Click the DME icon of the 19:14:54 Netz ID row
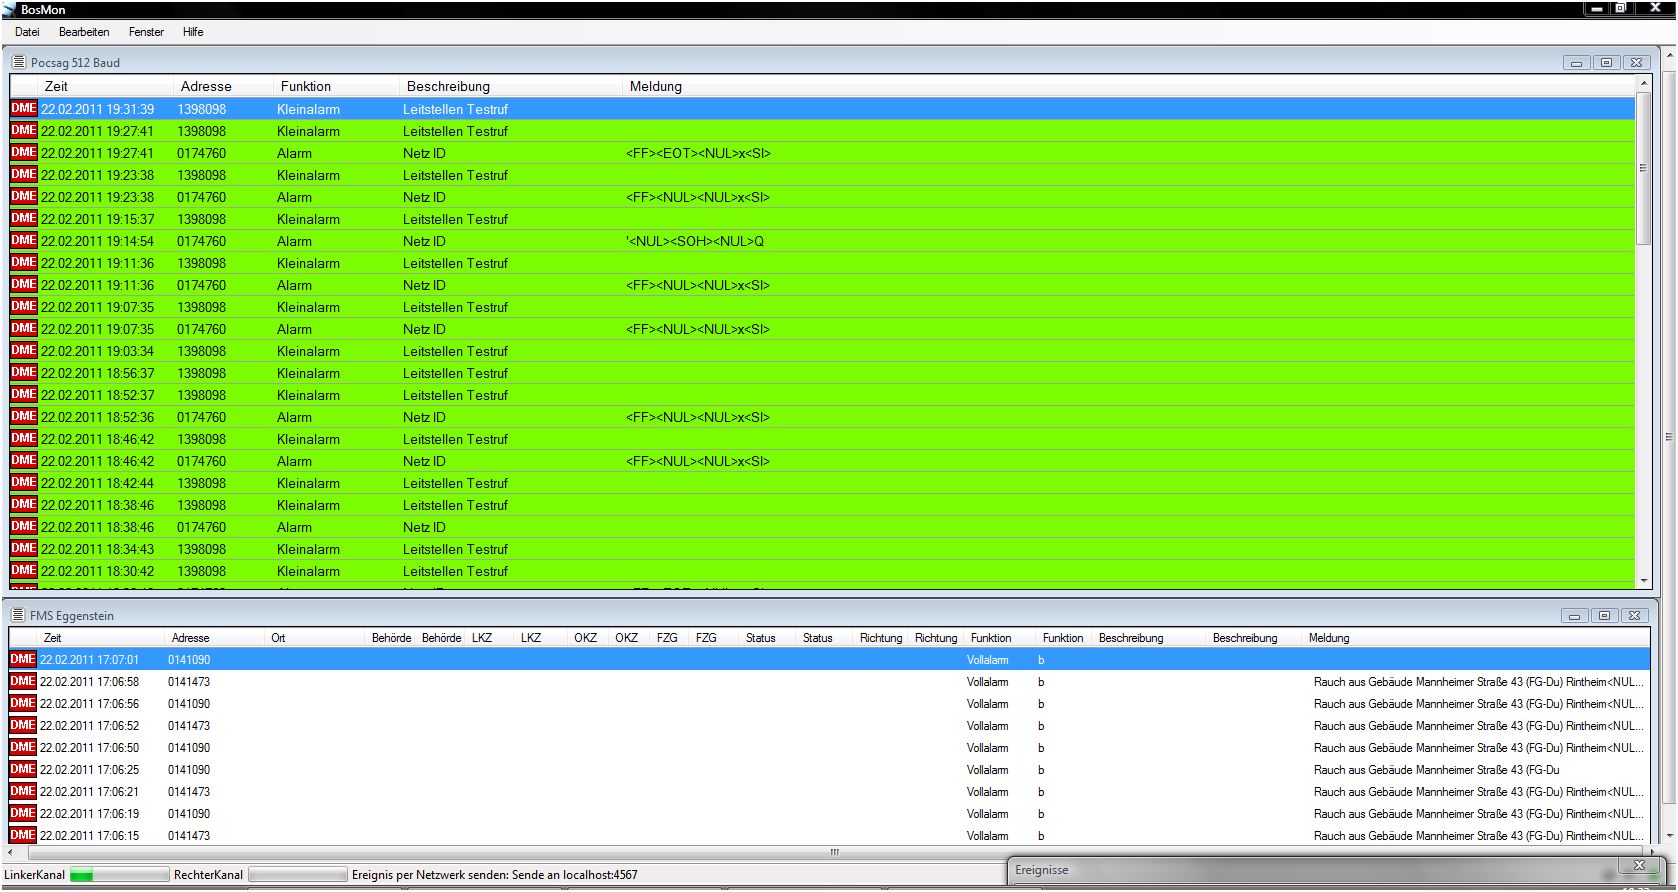The image size is (1678, 892). (23, 241)
